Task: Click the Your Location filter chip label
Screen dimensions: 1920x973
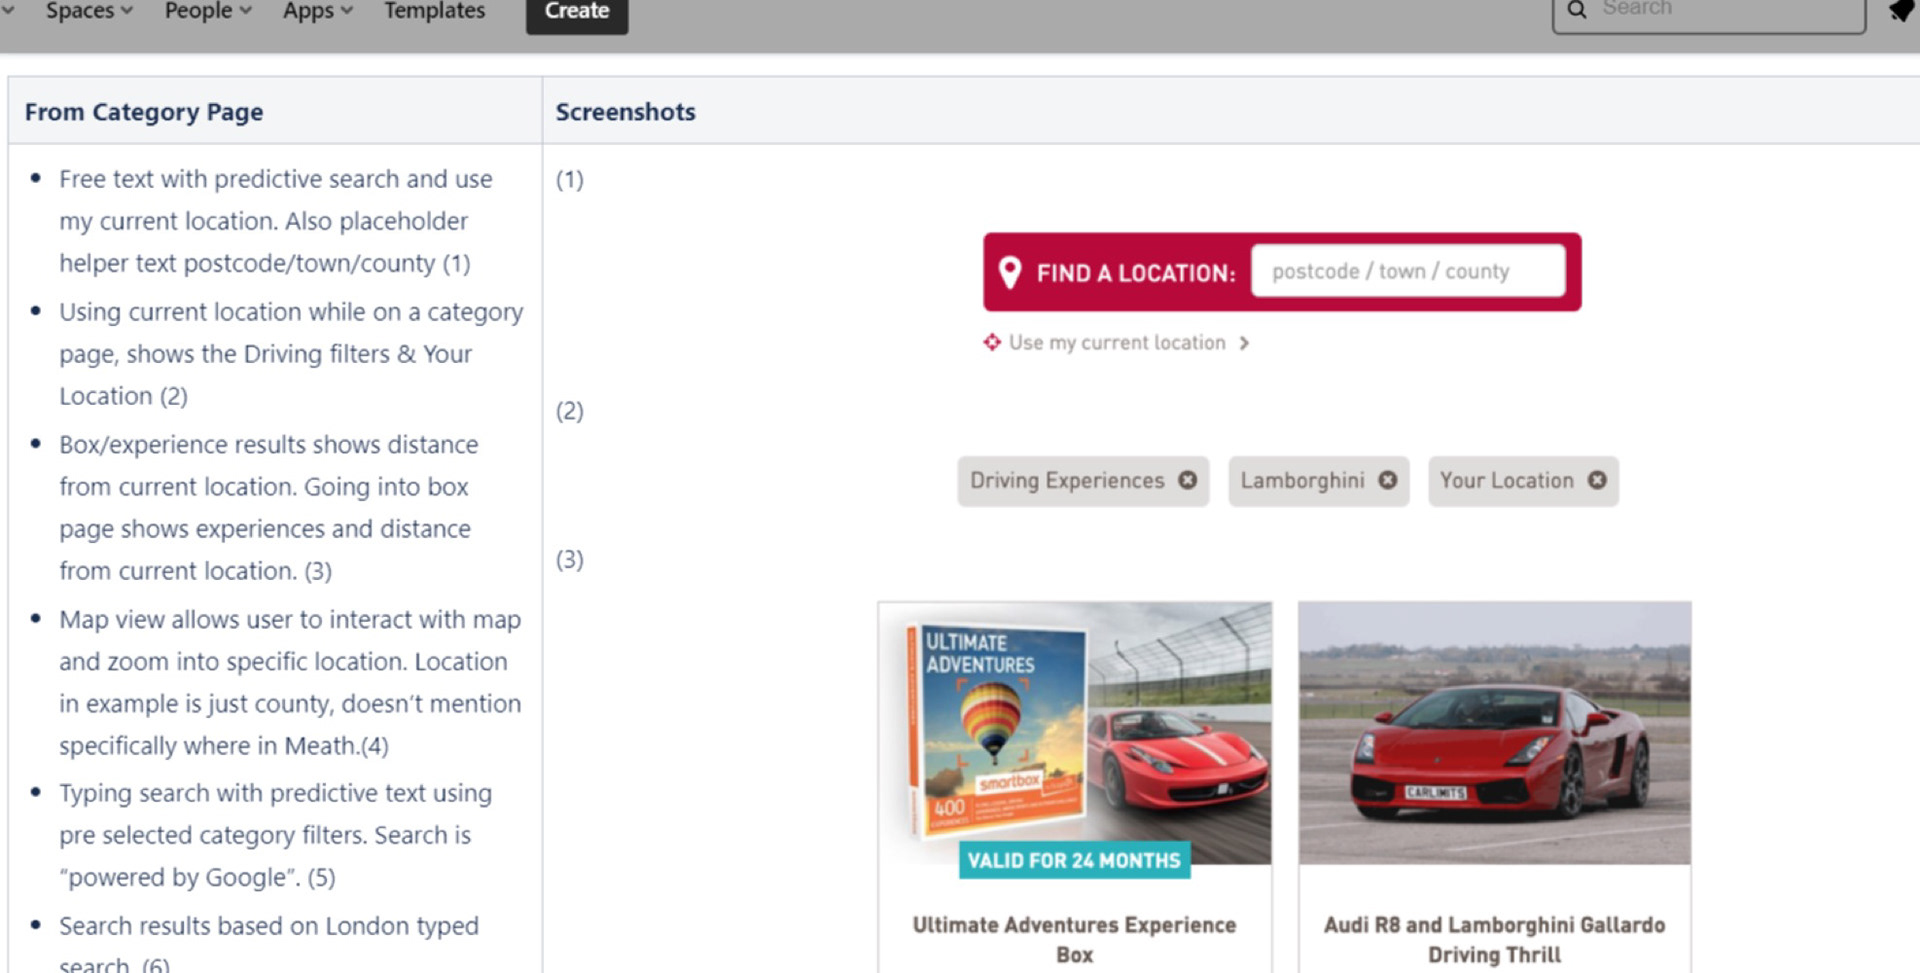Action: (1507, 481)
